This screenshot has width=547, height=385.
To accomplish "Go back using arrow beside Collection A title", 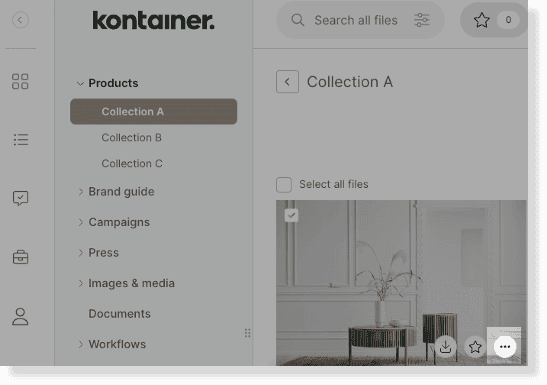I will tap(287, 82).
